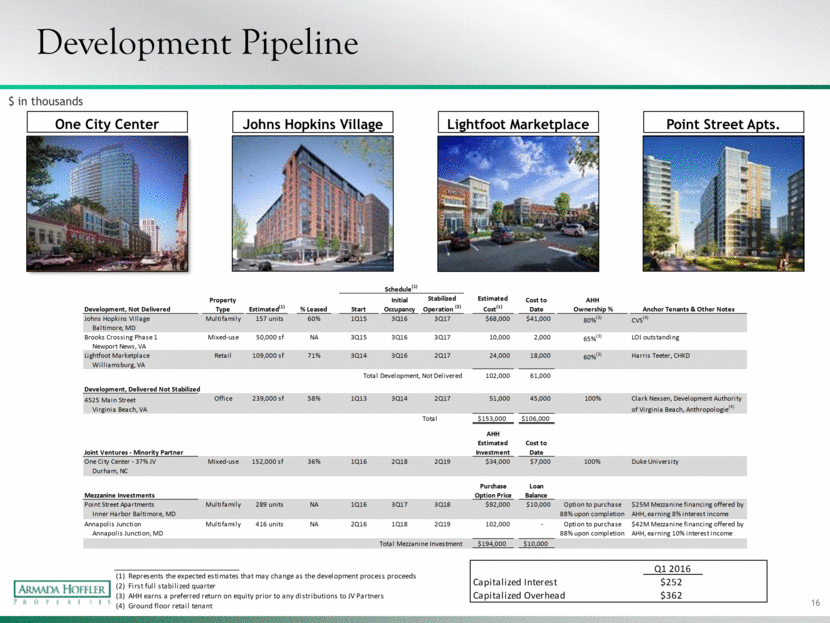The image size is (830, 623).
Task: Click footnote (3) about preferred return
Action: point(249,596)
